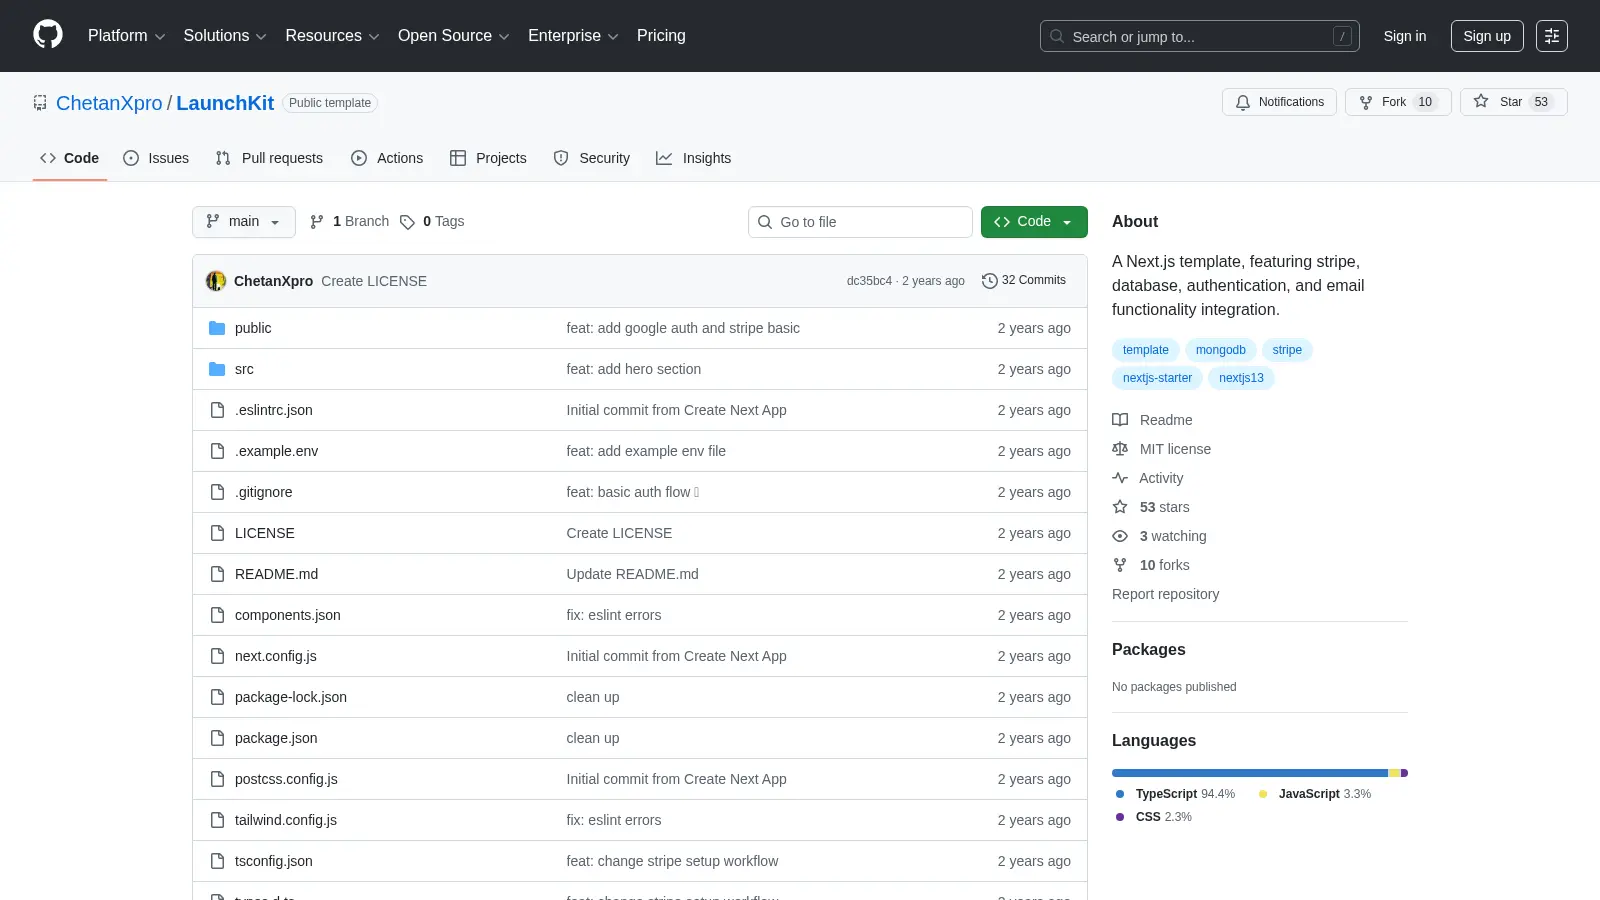The image size is (1600, 900).
Task: Open the green Code dropdown button
Action: point(1034,222)
